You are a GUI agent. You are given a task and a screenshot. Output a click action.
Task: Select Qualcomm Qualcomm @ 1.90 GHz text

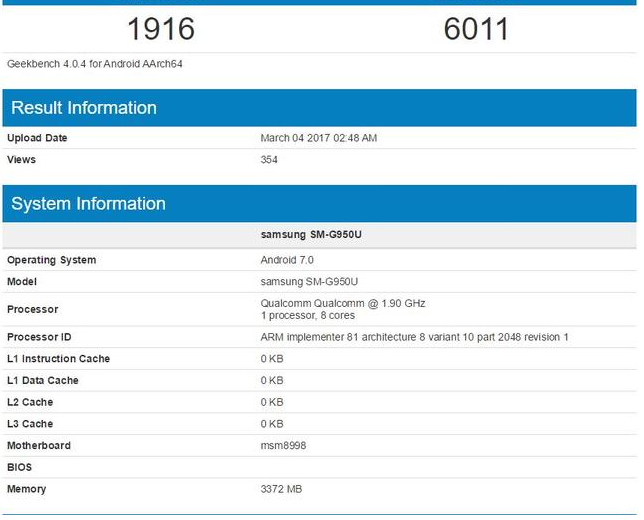tap(343, 304)
